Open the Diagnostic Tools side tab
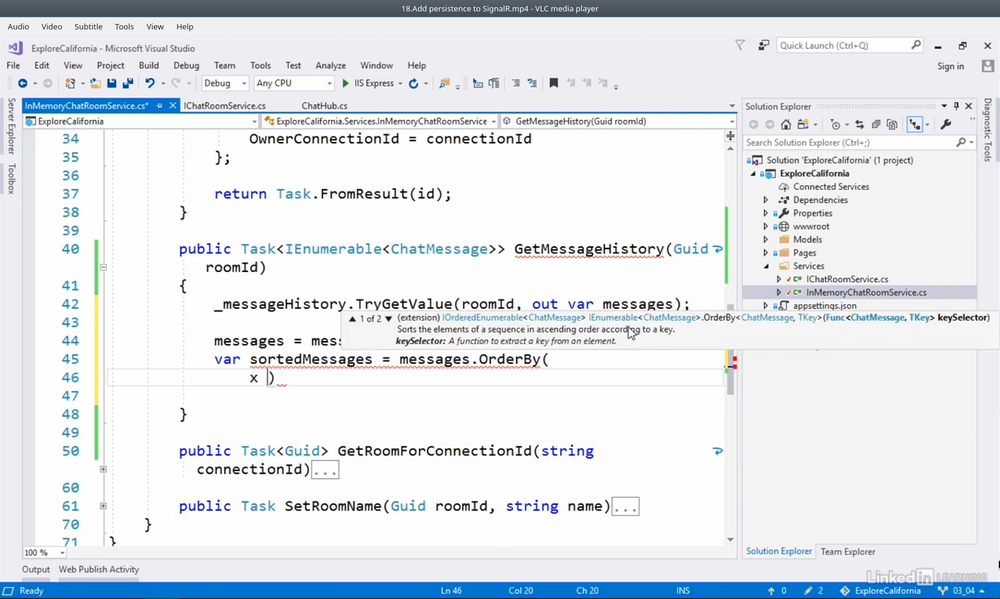The width and height of the screenshot is (1000, 599). tap(987, 129)
